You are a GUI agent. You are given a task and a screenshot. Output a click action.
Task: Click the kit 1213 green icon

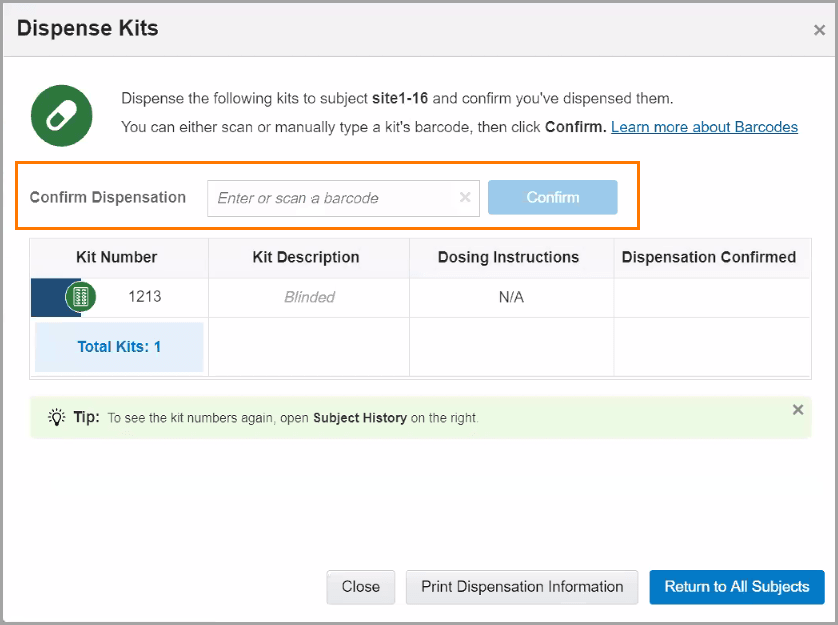pyautogui.click(x=81, y=297)
